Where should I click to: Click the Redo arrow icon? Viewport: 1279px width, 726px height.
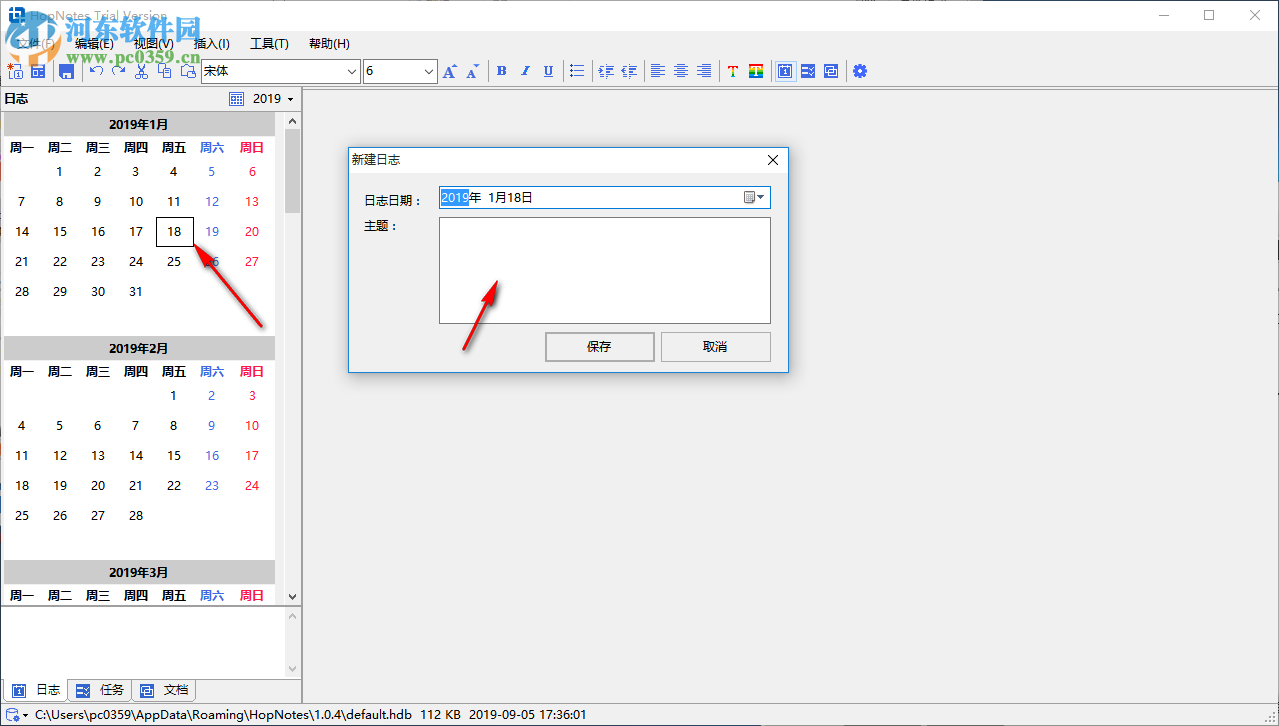[119, 71]
